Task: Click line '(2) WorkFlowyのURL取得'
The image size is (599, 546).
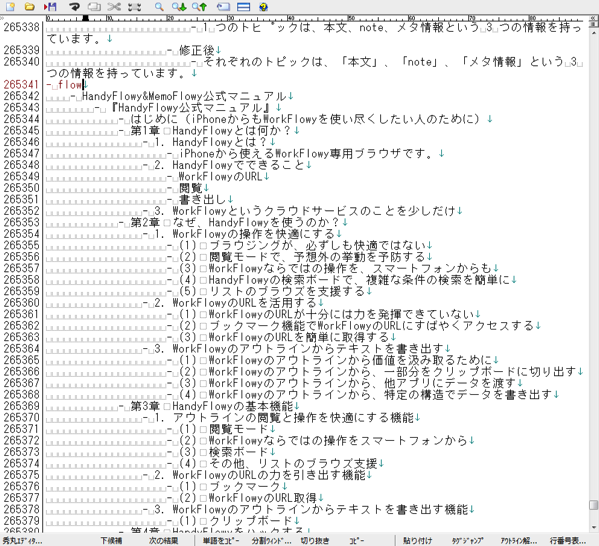Action: click(248, 497)
